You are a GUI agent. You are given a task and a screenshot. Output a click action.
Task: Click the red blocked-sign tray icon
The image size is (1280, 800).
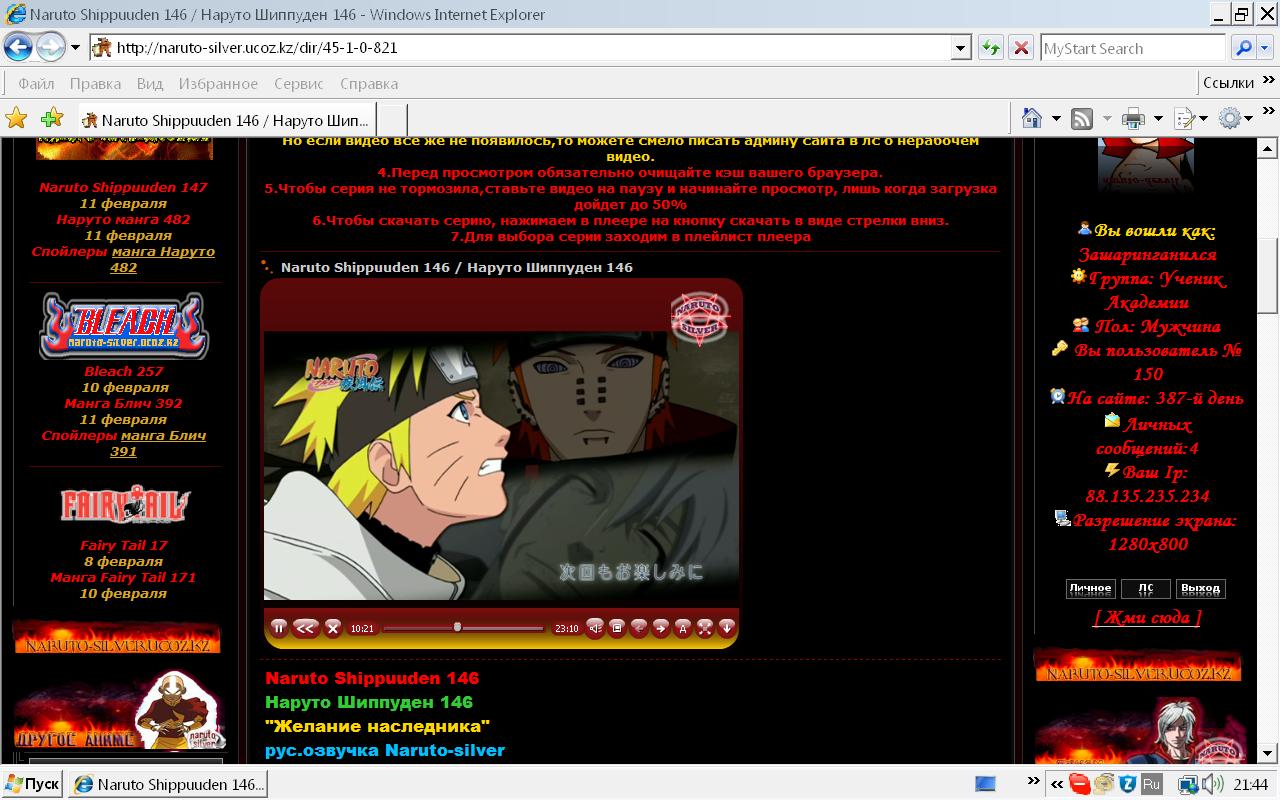pyautogui.click(x=1079, y=784)
